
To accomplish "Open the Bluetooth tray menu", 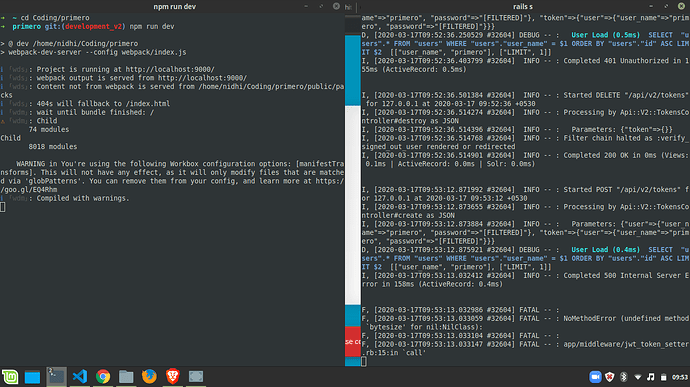I will point(624,377).
